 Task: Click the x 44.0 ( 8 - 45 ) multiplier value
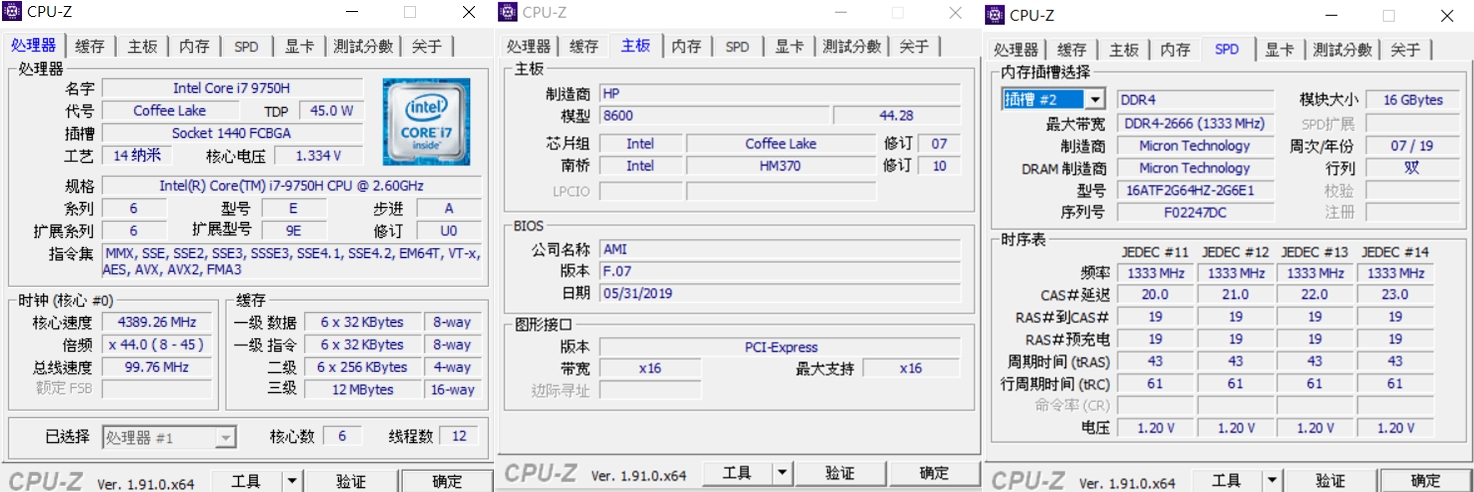[157, 344]
